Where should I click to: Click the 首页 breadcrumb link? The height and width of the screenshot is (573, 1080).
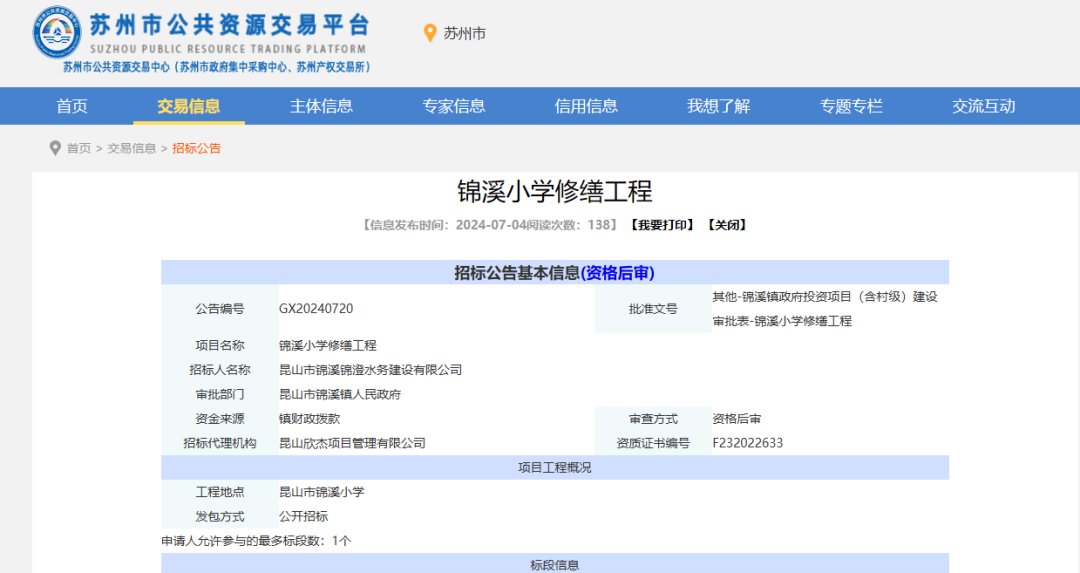click(79, 148)
